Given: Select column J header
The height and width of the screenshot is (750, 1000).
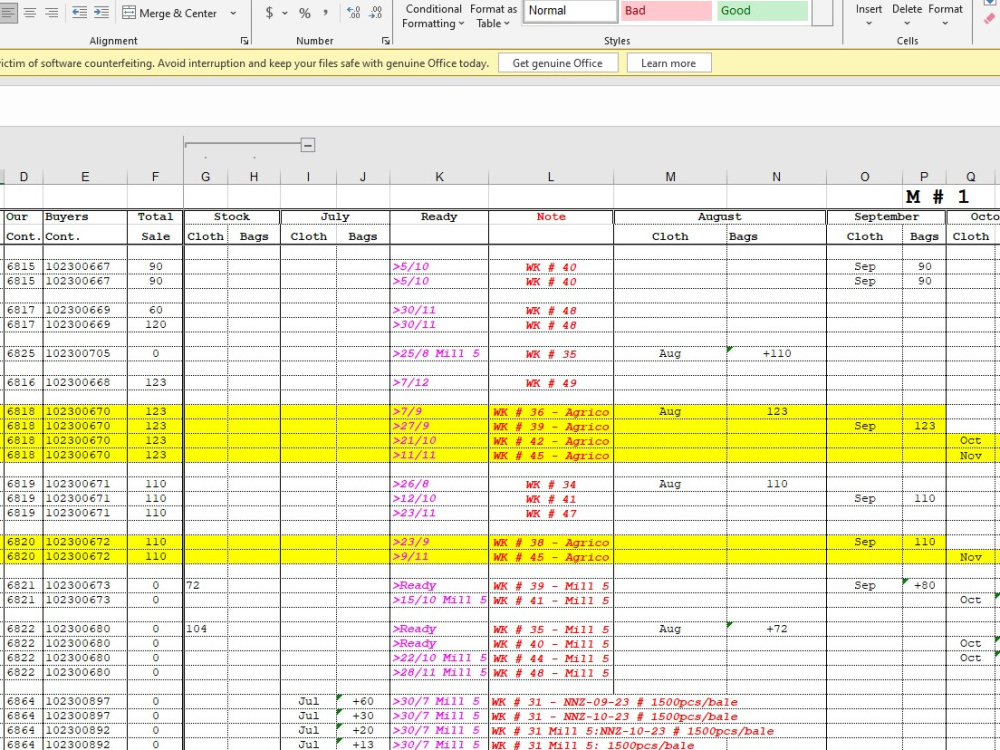Looking at the screenshot, I should [x=363, y=177].
